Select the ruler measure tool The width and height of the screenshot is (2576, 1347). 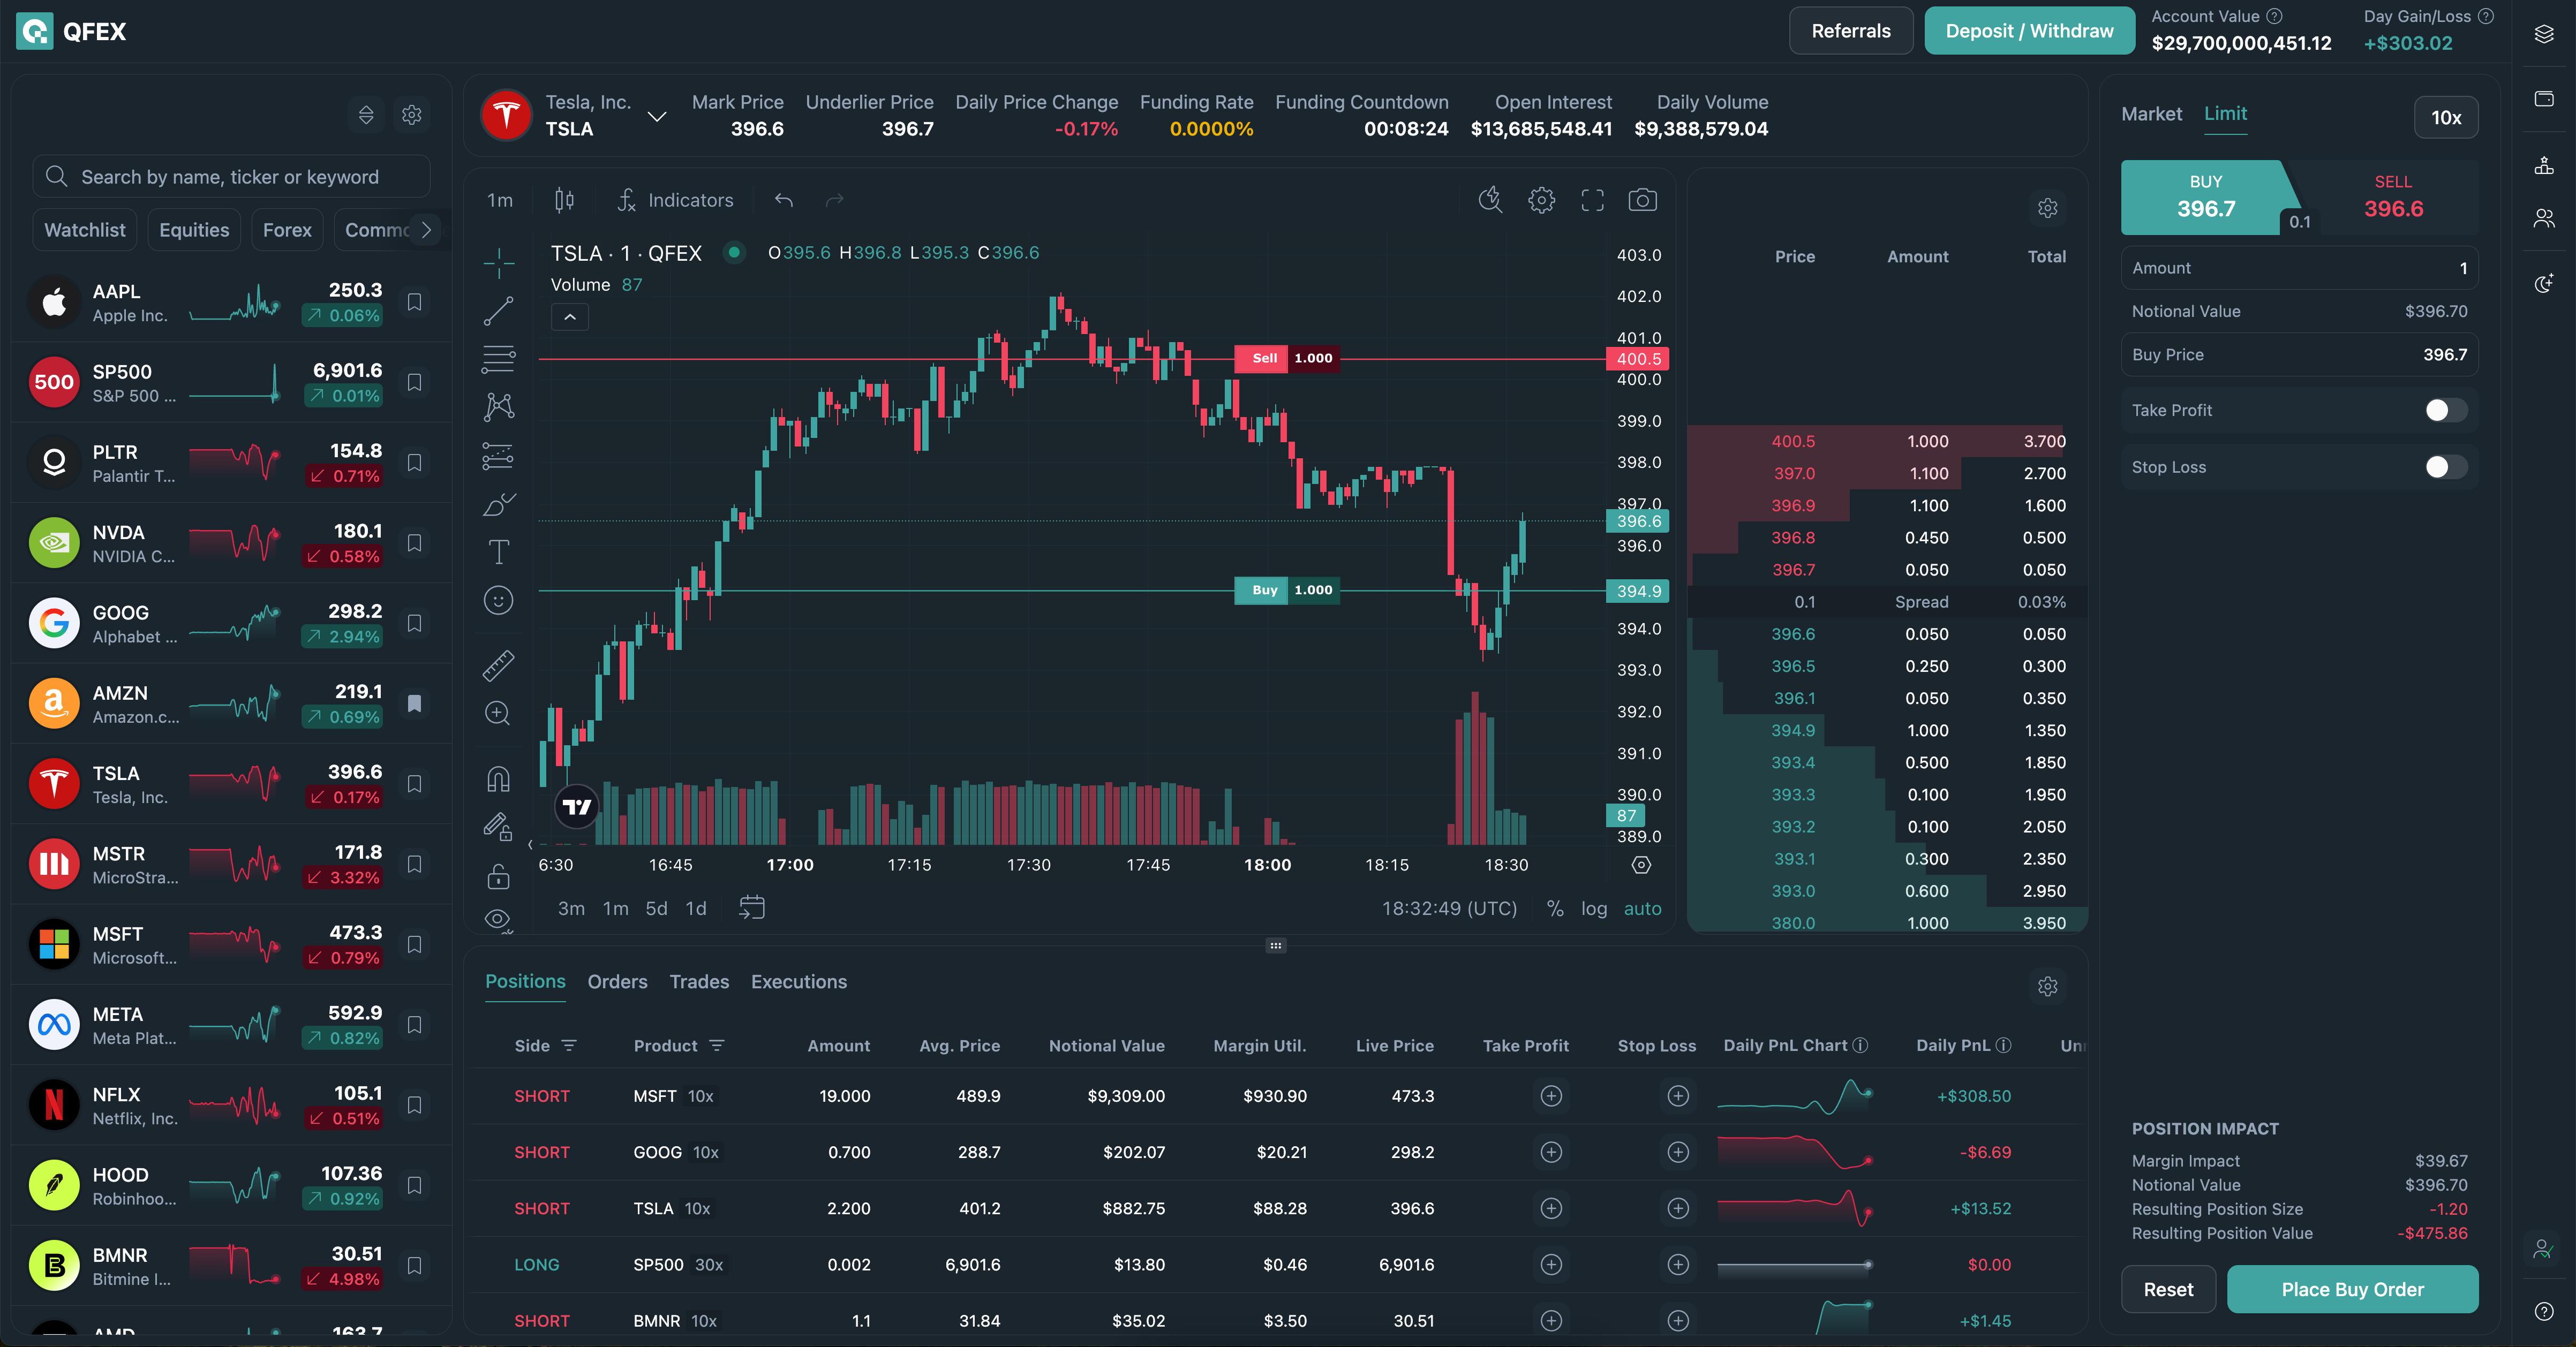pyautogui.click(x=498, y=665)
